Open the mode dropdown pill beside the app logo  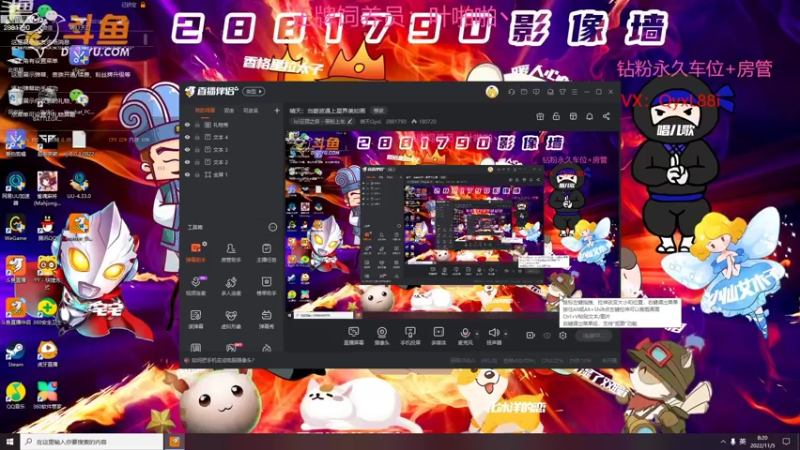click(x=254, y=92)
